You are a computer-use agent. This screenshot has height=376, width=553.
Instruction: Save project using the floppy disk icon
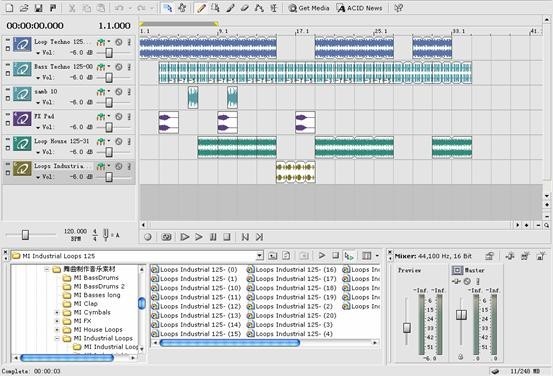38,8
